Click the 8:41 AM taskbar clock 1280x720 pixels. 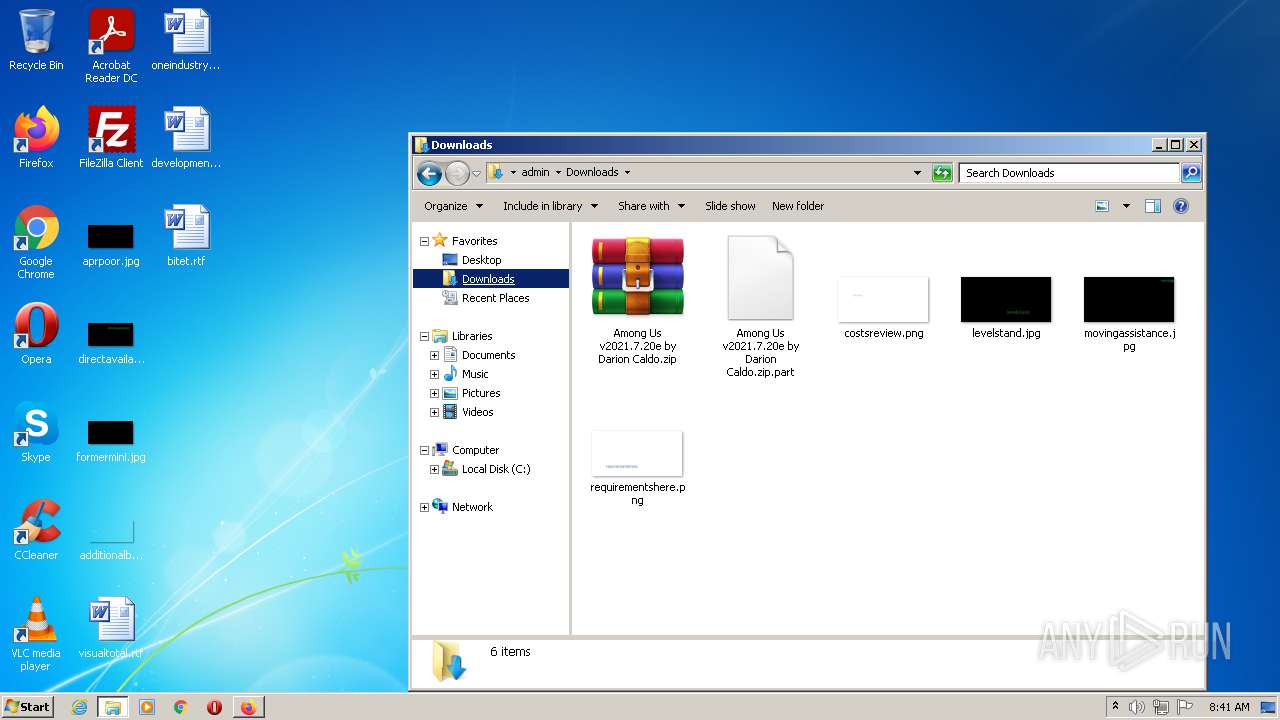click(1229, 707)
